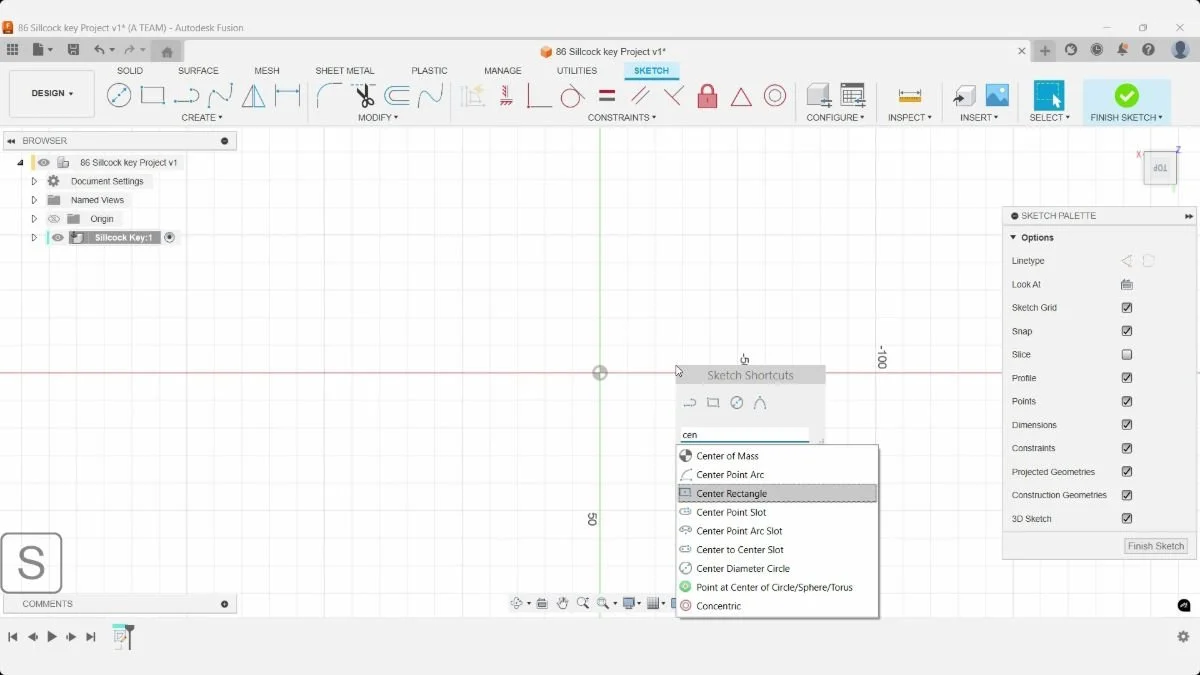Toggle the 3D Sketch checkbox
This screenshot has height=675, width=1200.
tap(1127, 519)
